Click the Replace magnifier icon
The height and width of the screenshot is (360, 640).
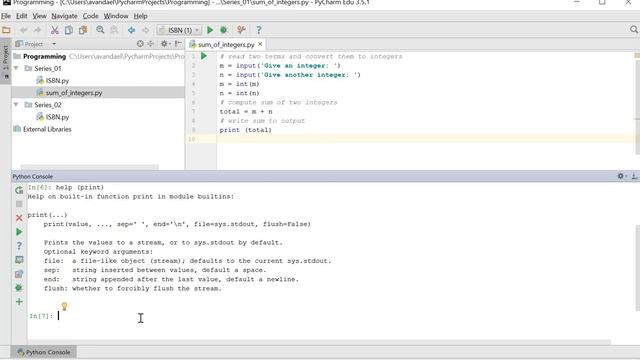click(x=115, y=30)
